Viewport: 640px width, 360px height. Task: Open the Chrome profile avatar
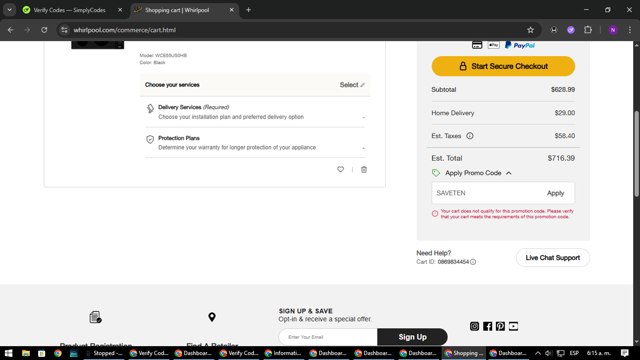tap(613, 30)
